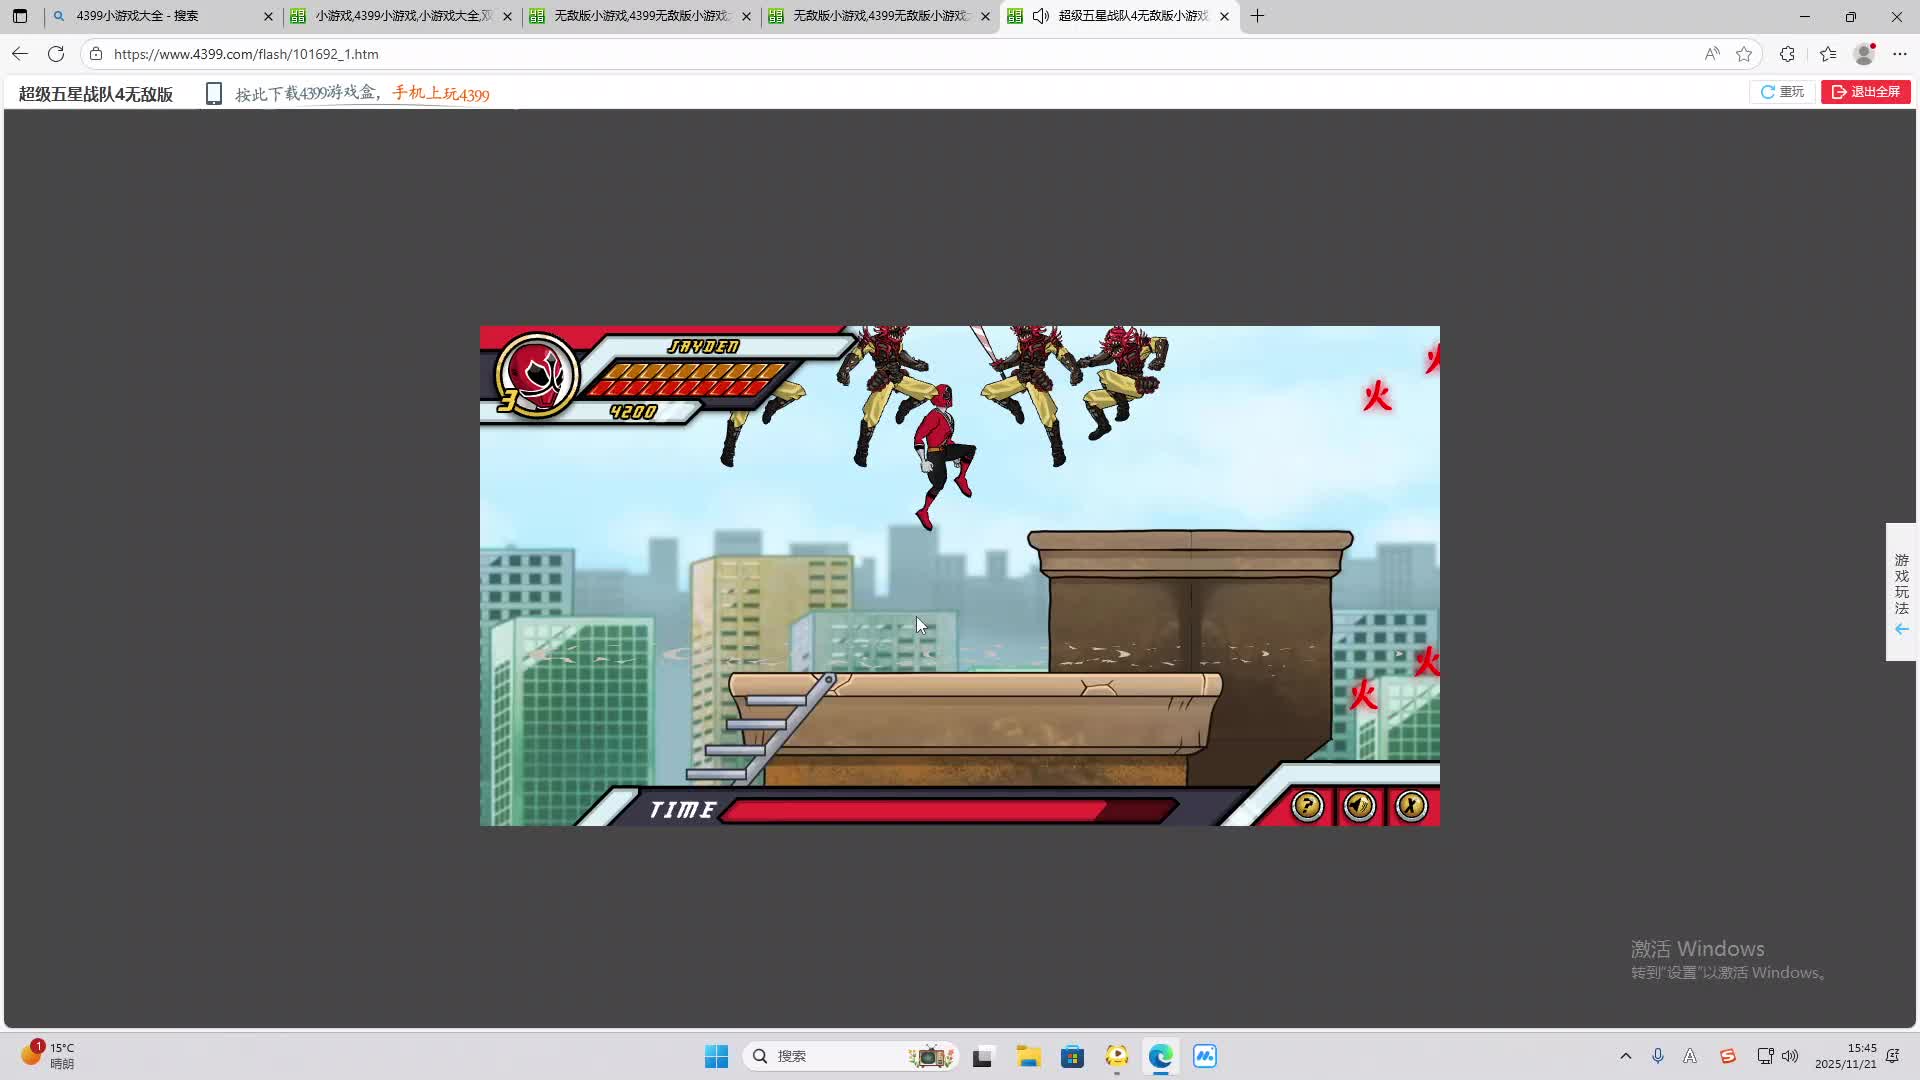Image resolution: width=1920 pixels, height=1080 pixels.
Task: Click the browser refresh icon
Action: tap(56, 54)
